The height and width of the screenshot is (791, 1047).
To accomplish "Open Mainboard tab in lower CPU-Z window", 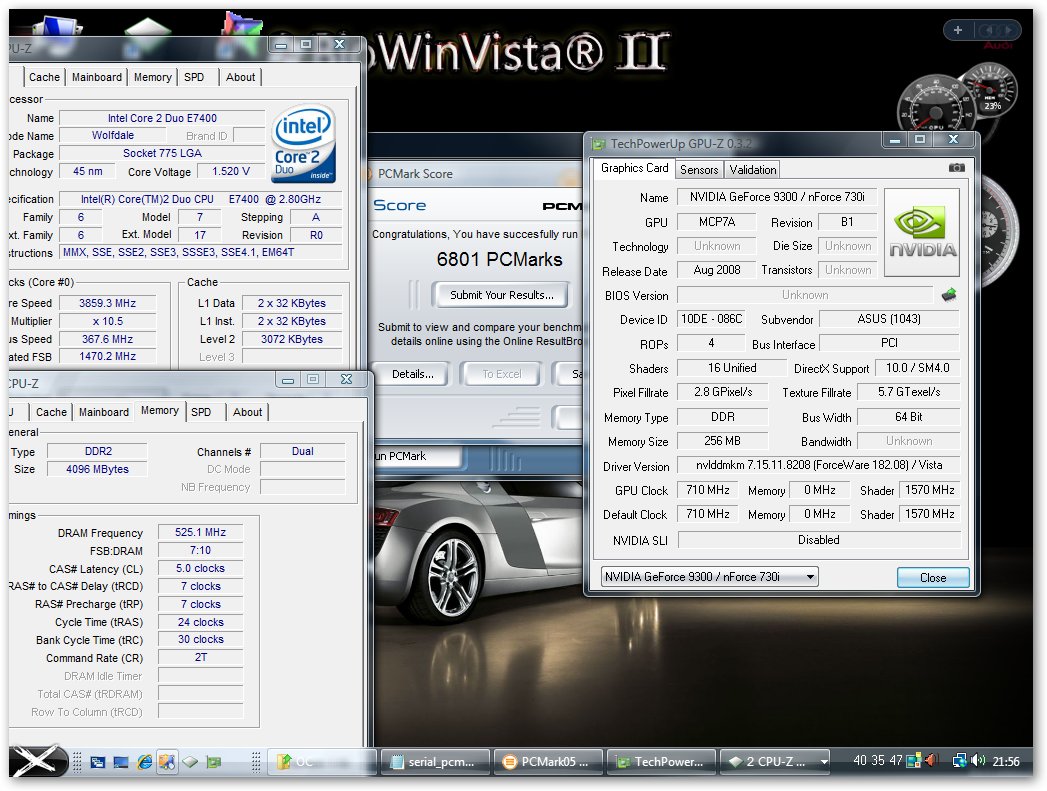I will point(103,412).
